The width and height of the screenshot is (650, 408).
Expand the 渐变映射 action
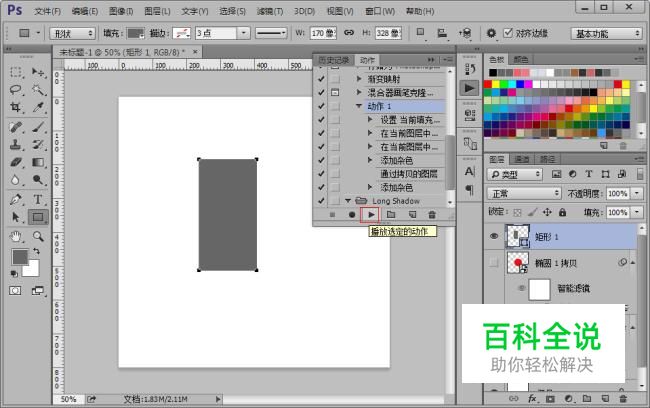359,79
